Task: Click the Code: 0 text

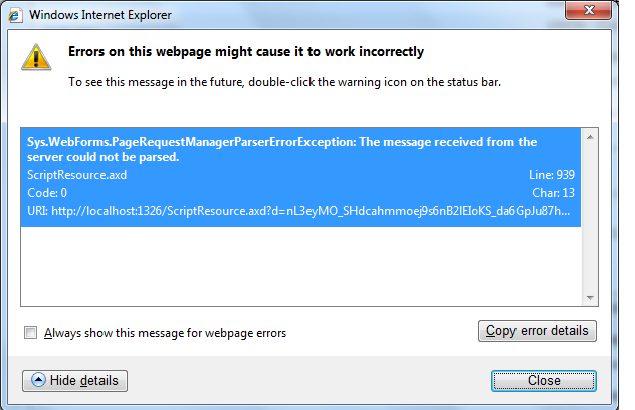Action: tap(47, 193)
